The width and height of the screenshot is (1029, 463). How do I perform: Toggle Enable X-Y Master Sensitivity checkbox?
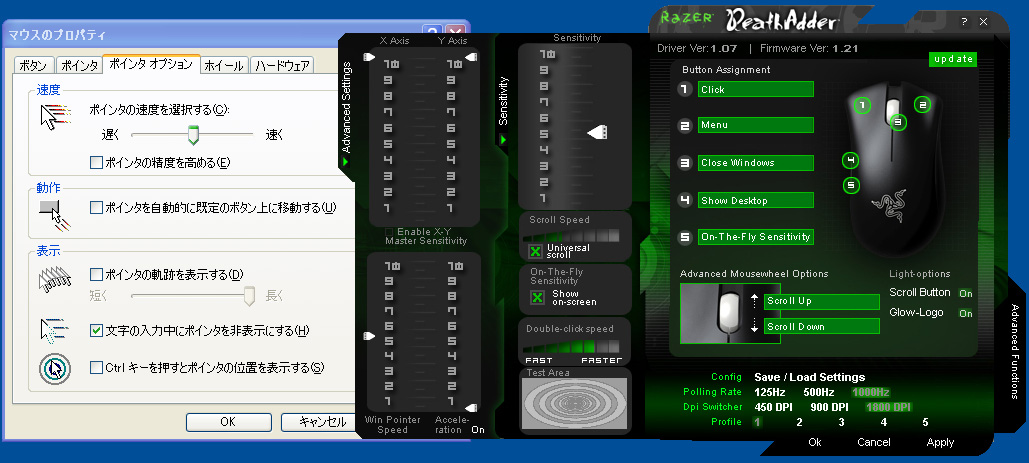(x=390, y=232)
